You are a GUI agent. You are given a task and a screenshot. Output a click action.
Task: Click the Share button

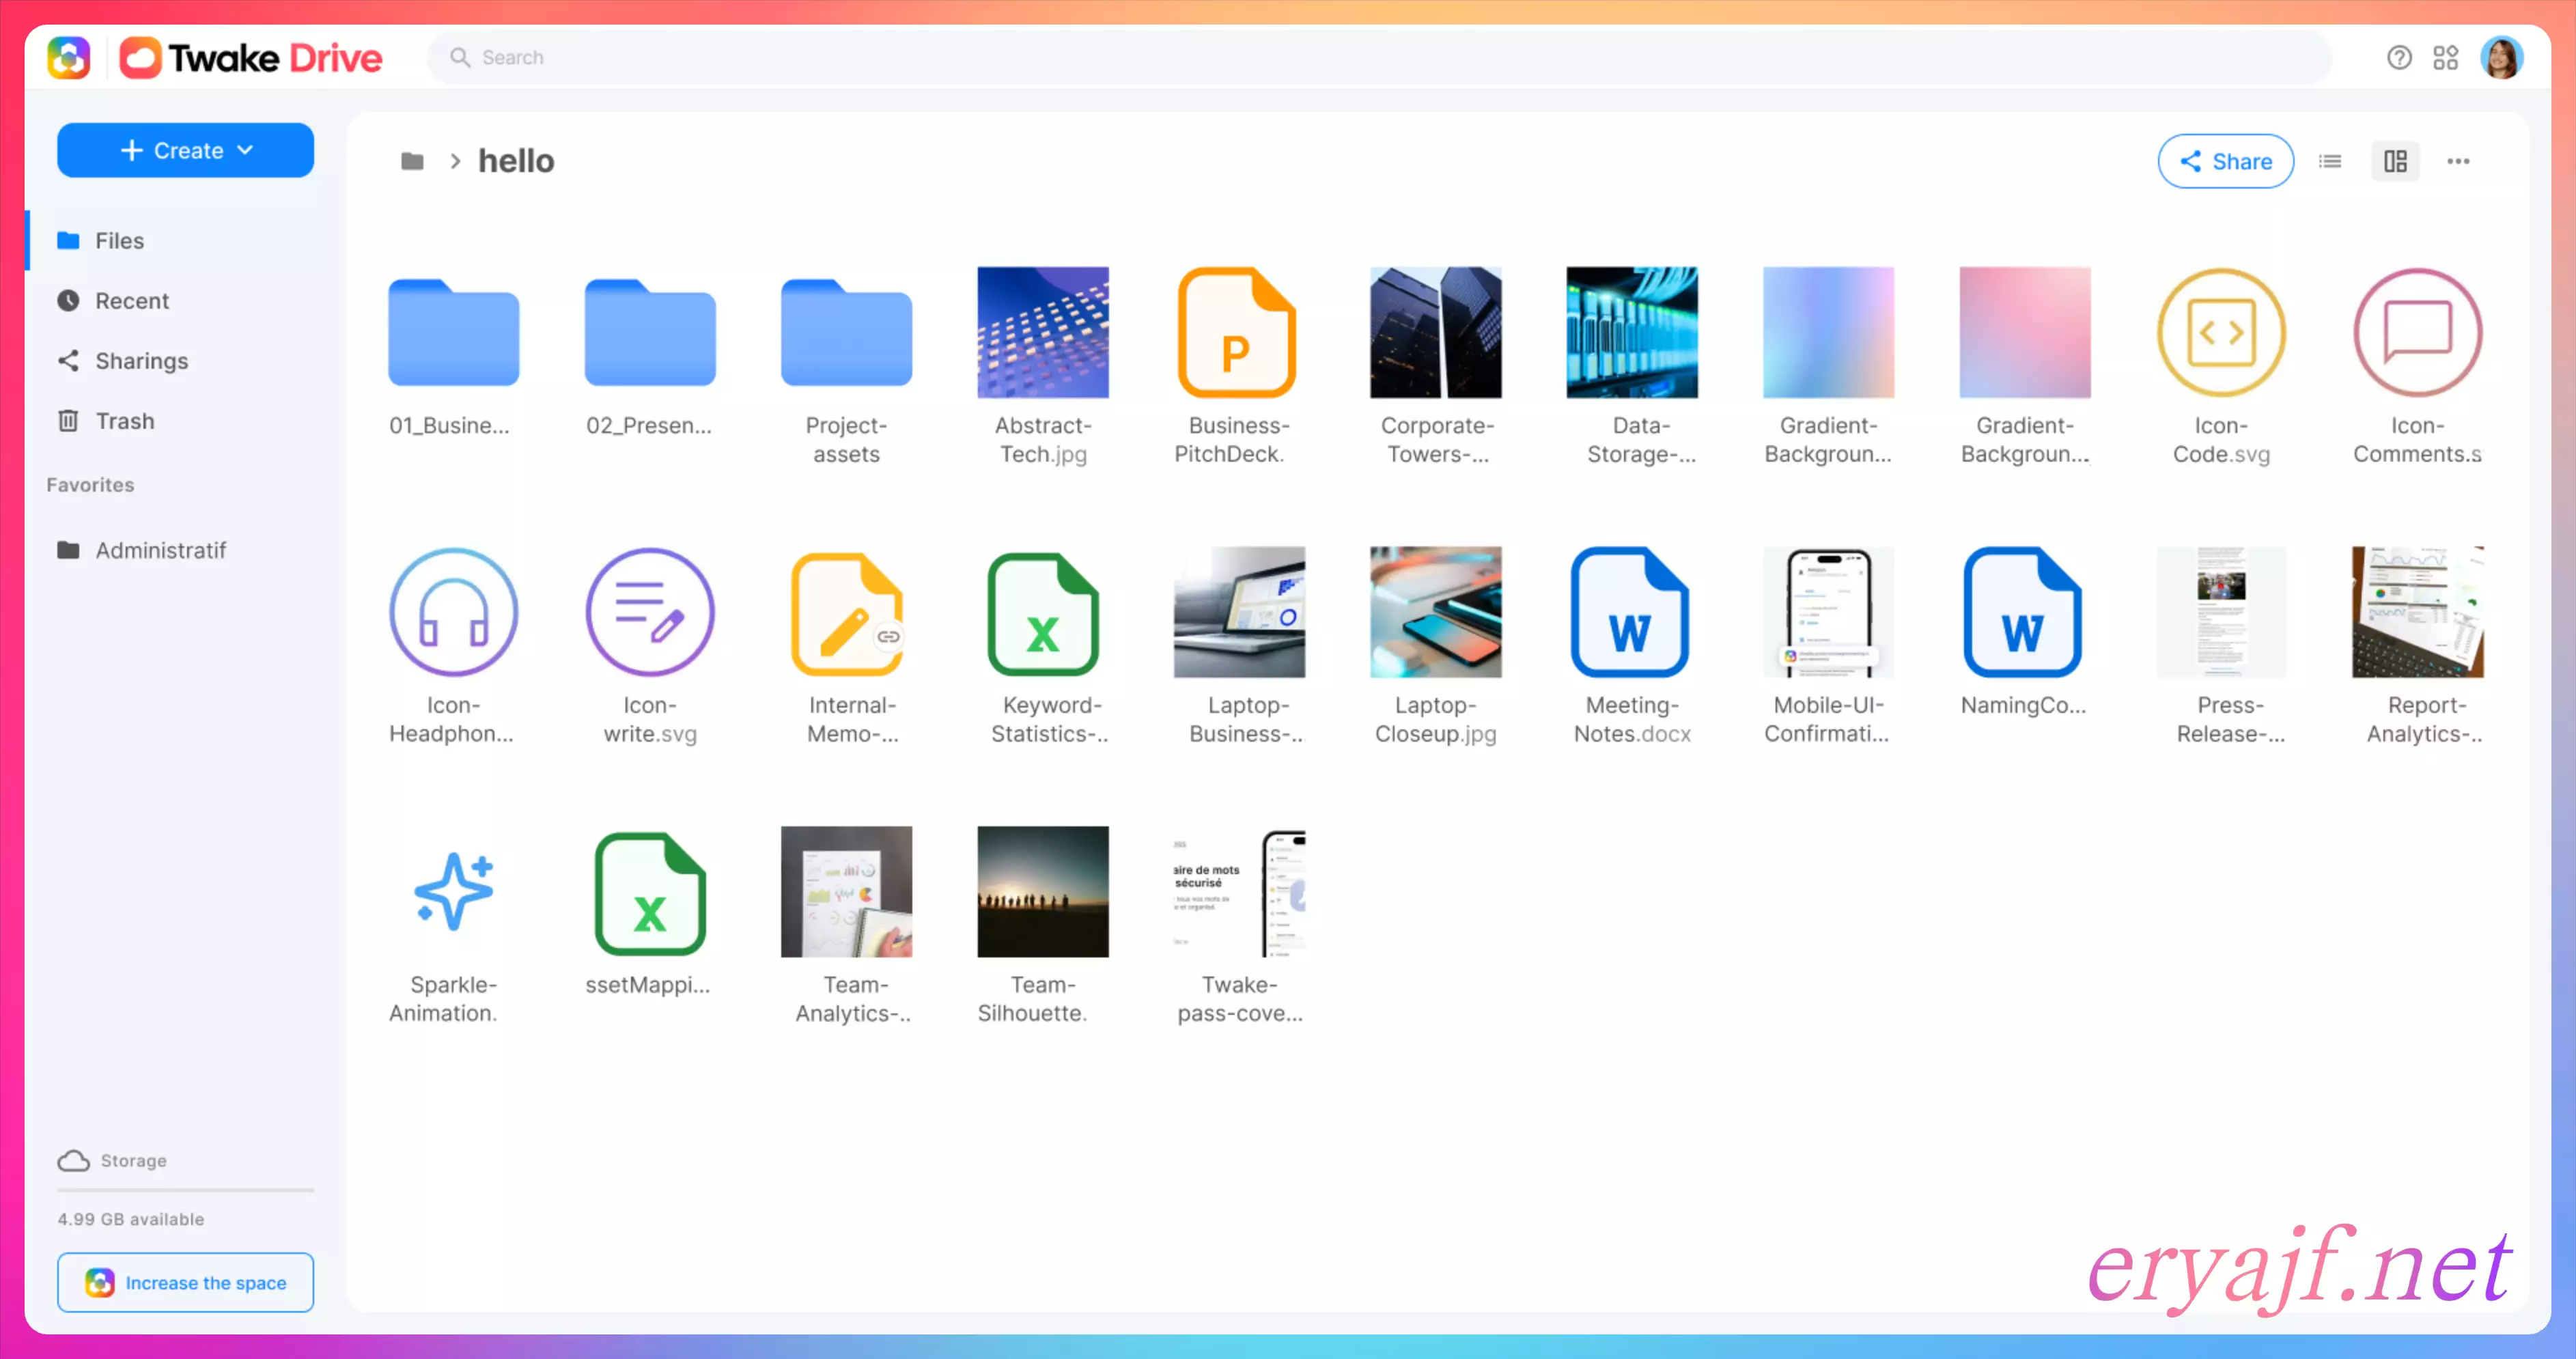pos(2225,161)
